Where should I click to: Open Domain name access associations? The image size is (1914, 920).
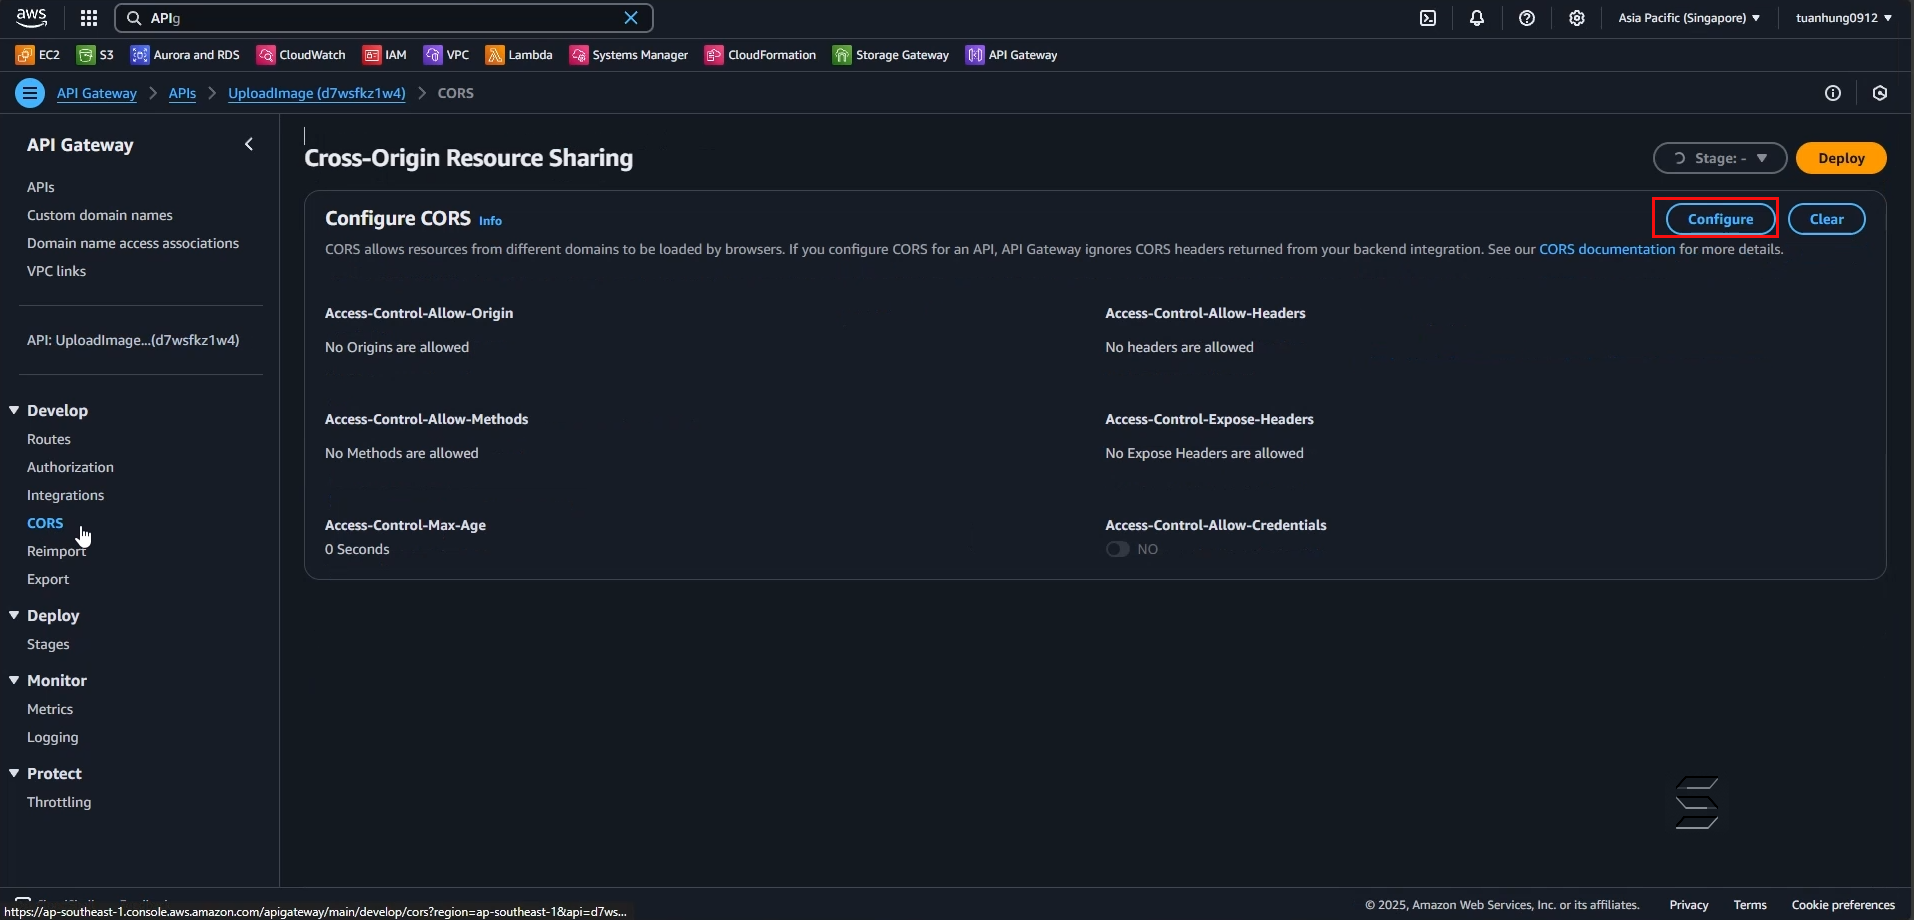coord(133,243)
